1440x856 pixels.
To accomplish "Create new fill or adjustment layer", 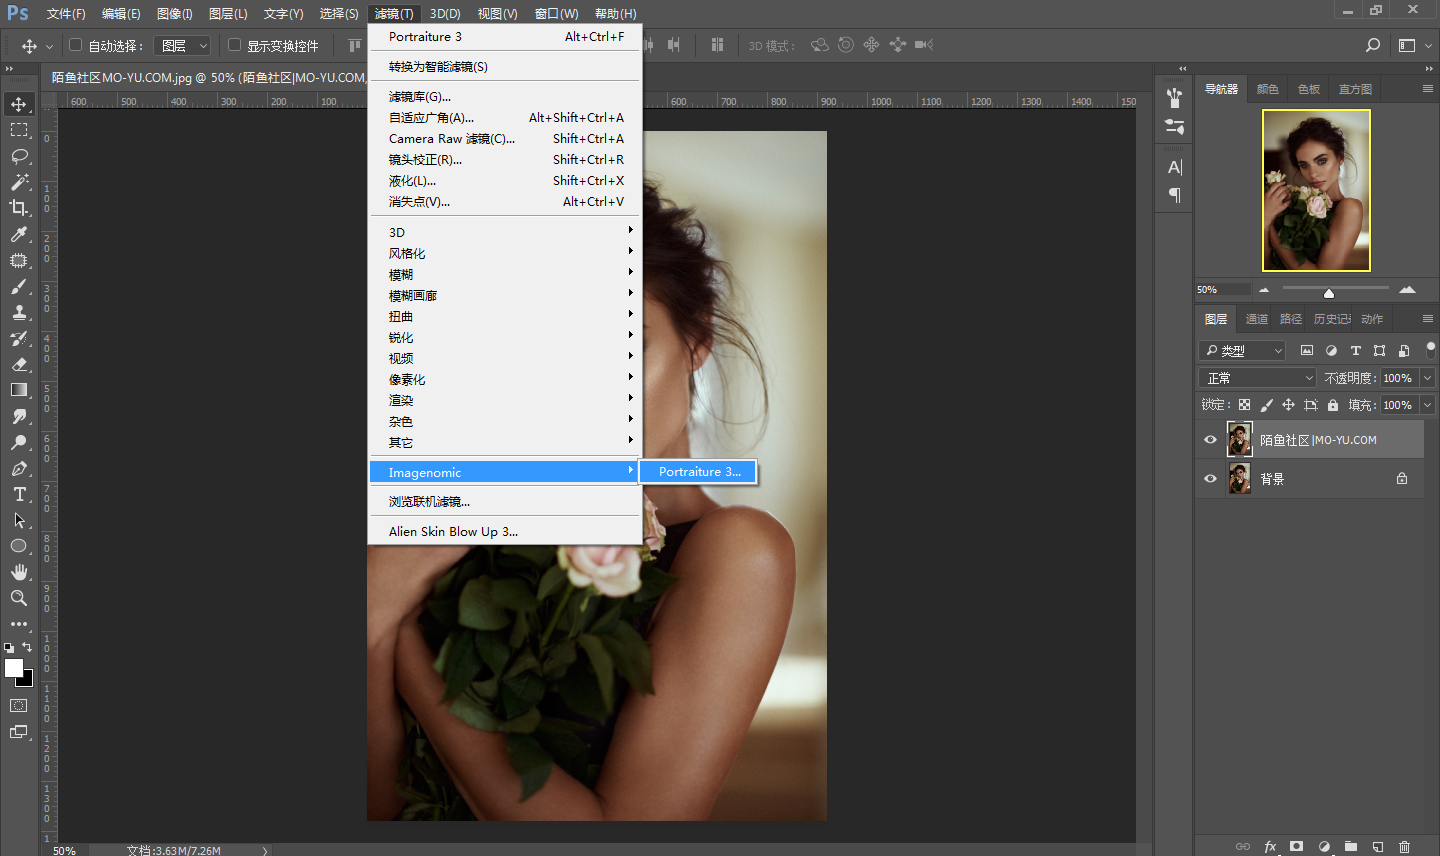I will (x=1324, y=846).
